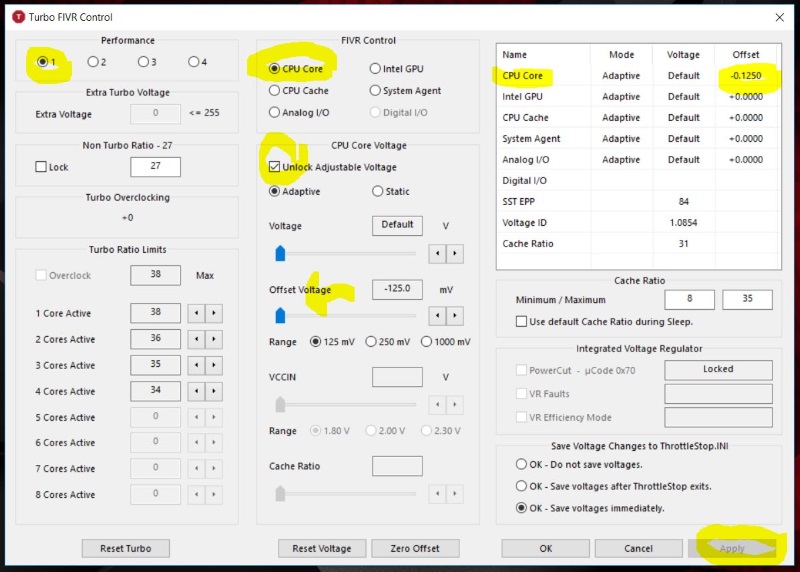Viewport: 800px width, 572px height.
Task: Increase 1 Core Active ratio with right arrow
Action: (x=214, y=313)
